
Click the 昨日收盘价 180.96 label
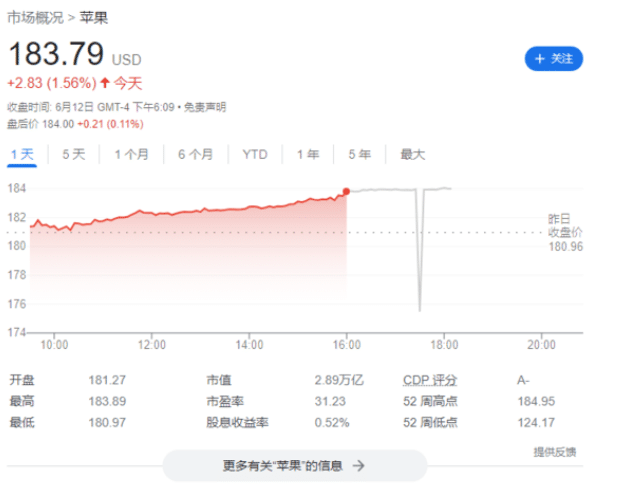tap(565, 233)
